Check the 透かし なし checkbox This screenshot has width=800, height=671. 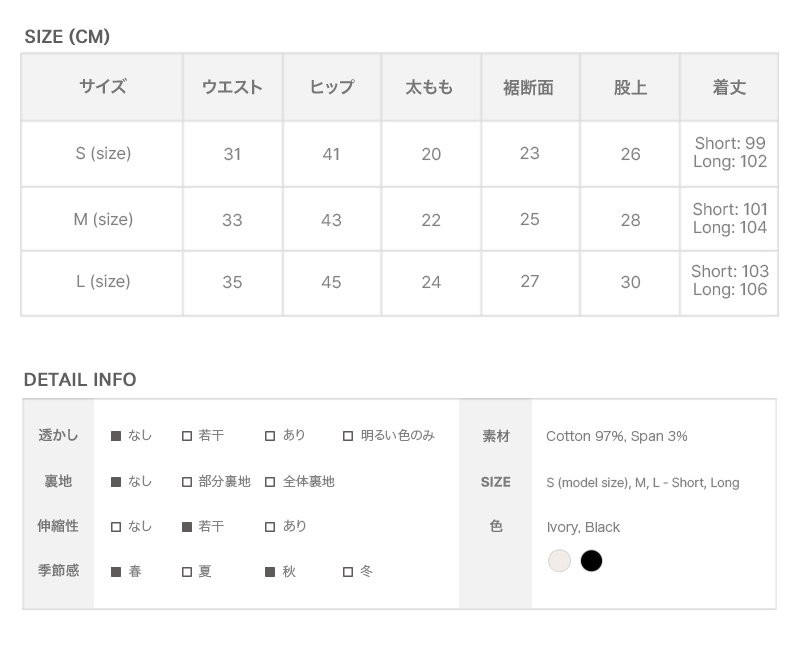pyautogui.click(x=116, y=436)
